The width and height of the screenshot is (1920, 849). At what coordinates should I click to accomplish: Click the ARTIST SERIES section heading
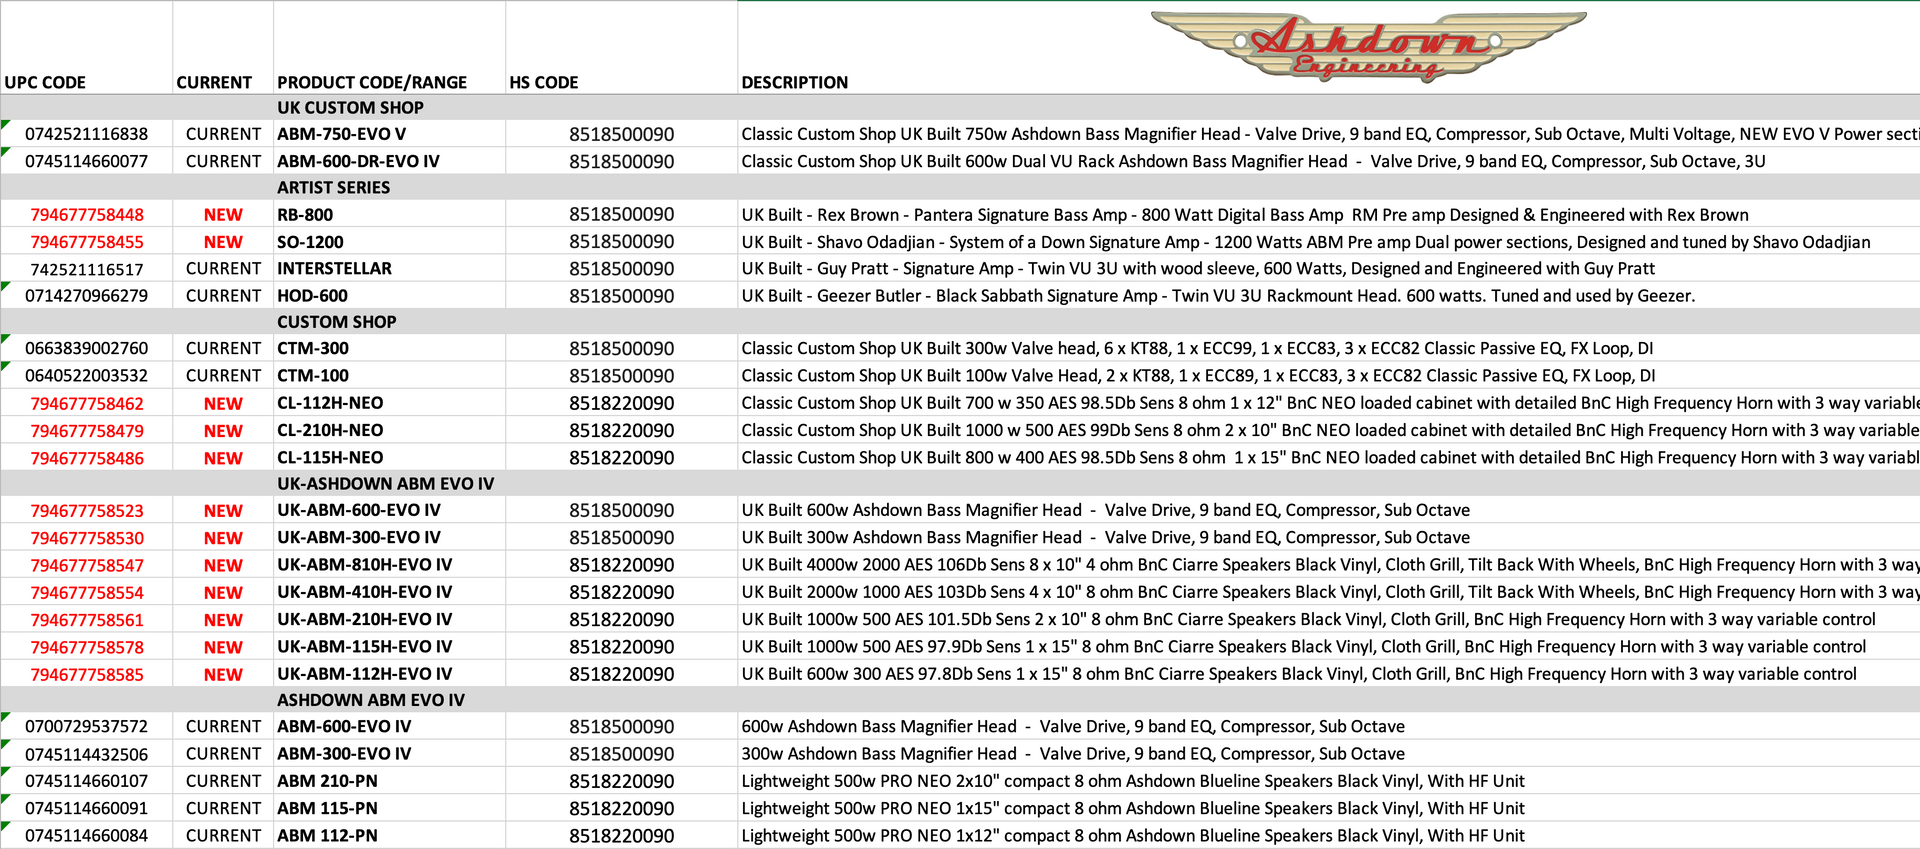click(x=334, y=188)
